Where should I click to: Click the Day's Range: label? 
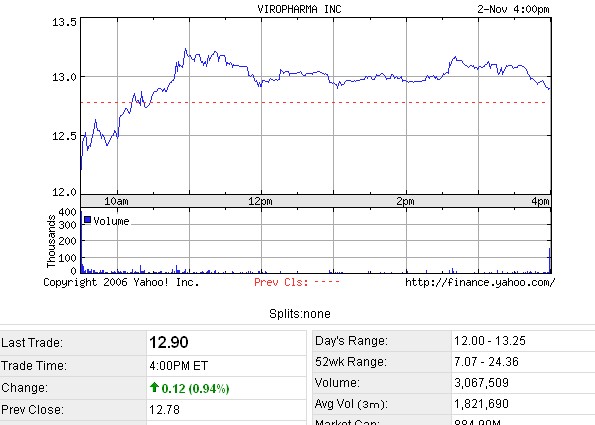coord(351,341)
